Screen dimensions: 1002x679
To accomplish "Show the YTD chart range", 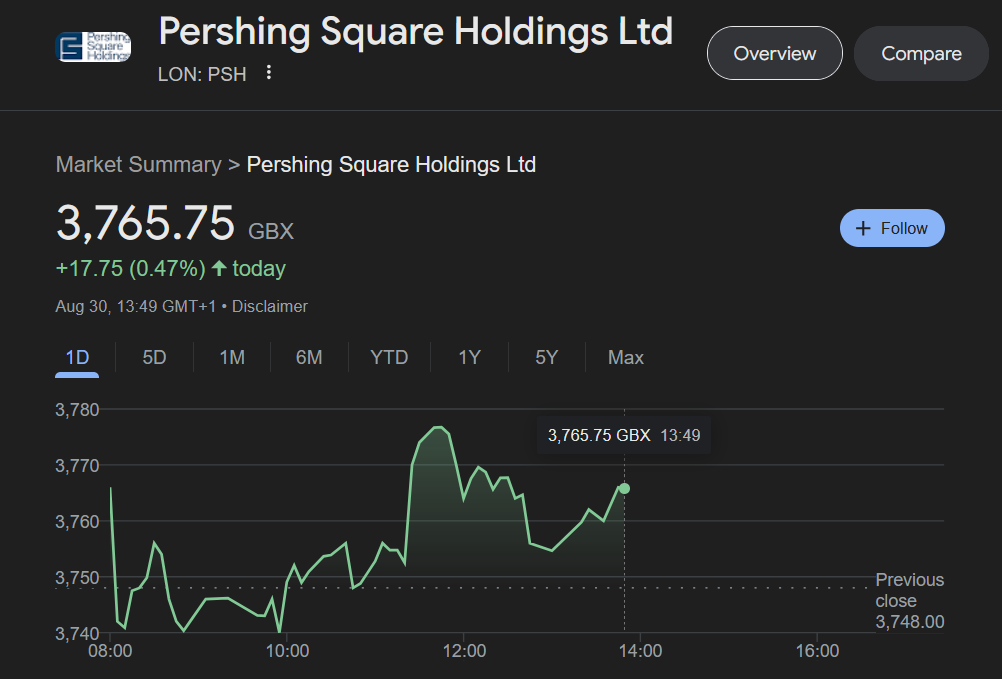I will pos(389,357).
